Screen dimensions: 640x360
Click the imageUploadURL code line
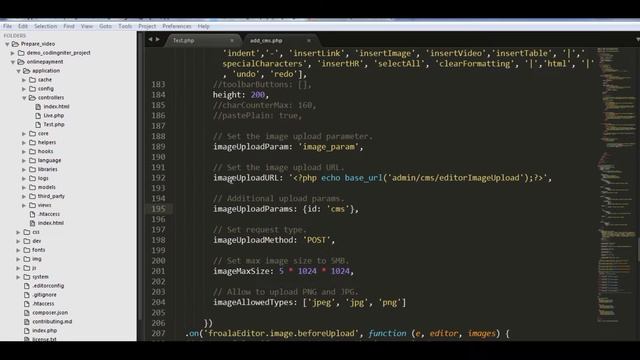click(x=382, y=178)
